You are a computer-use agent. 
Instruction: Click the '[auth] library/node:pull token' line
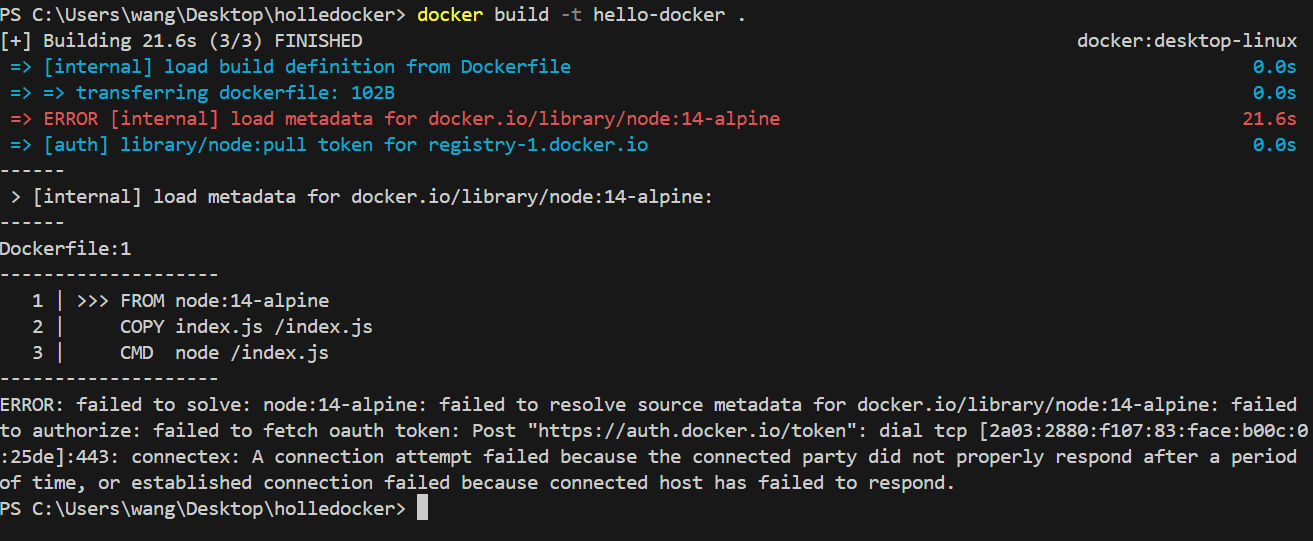(330, 145)
